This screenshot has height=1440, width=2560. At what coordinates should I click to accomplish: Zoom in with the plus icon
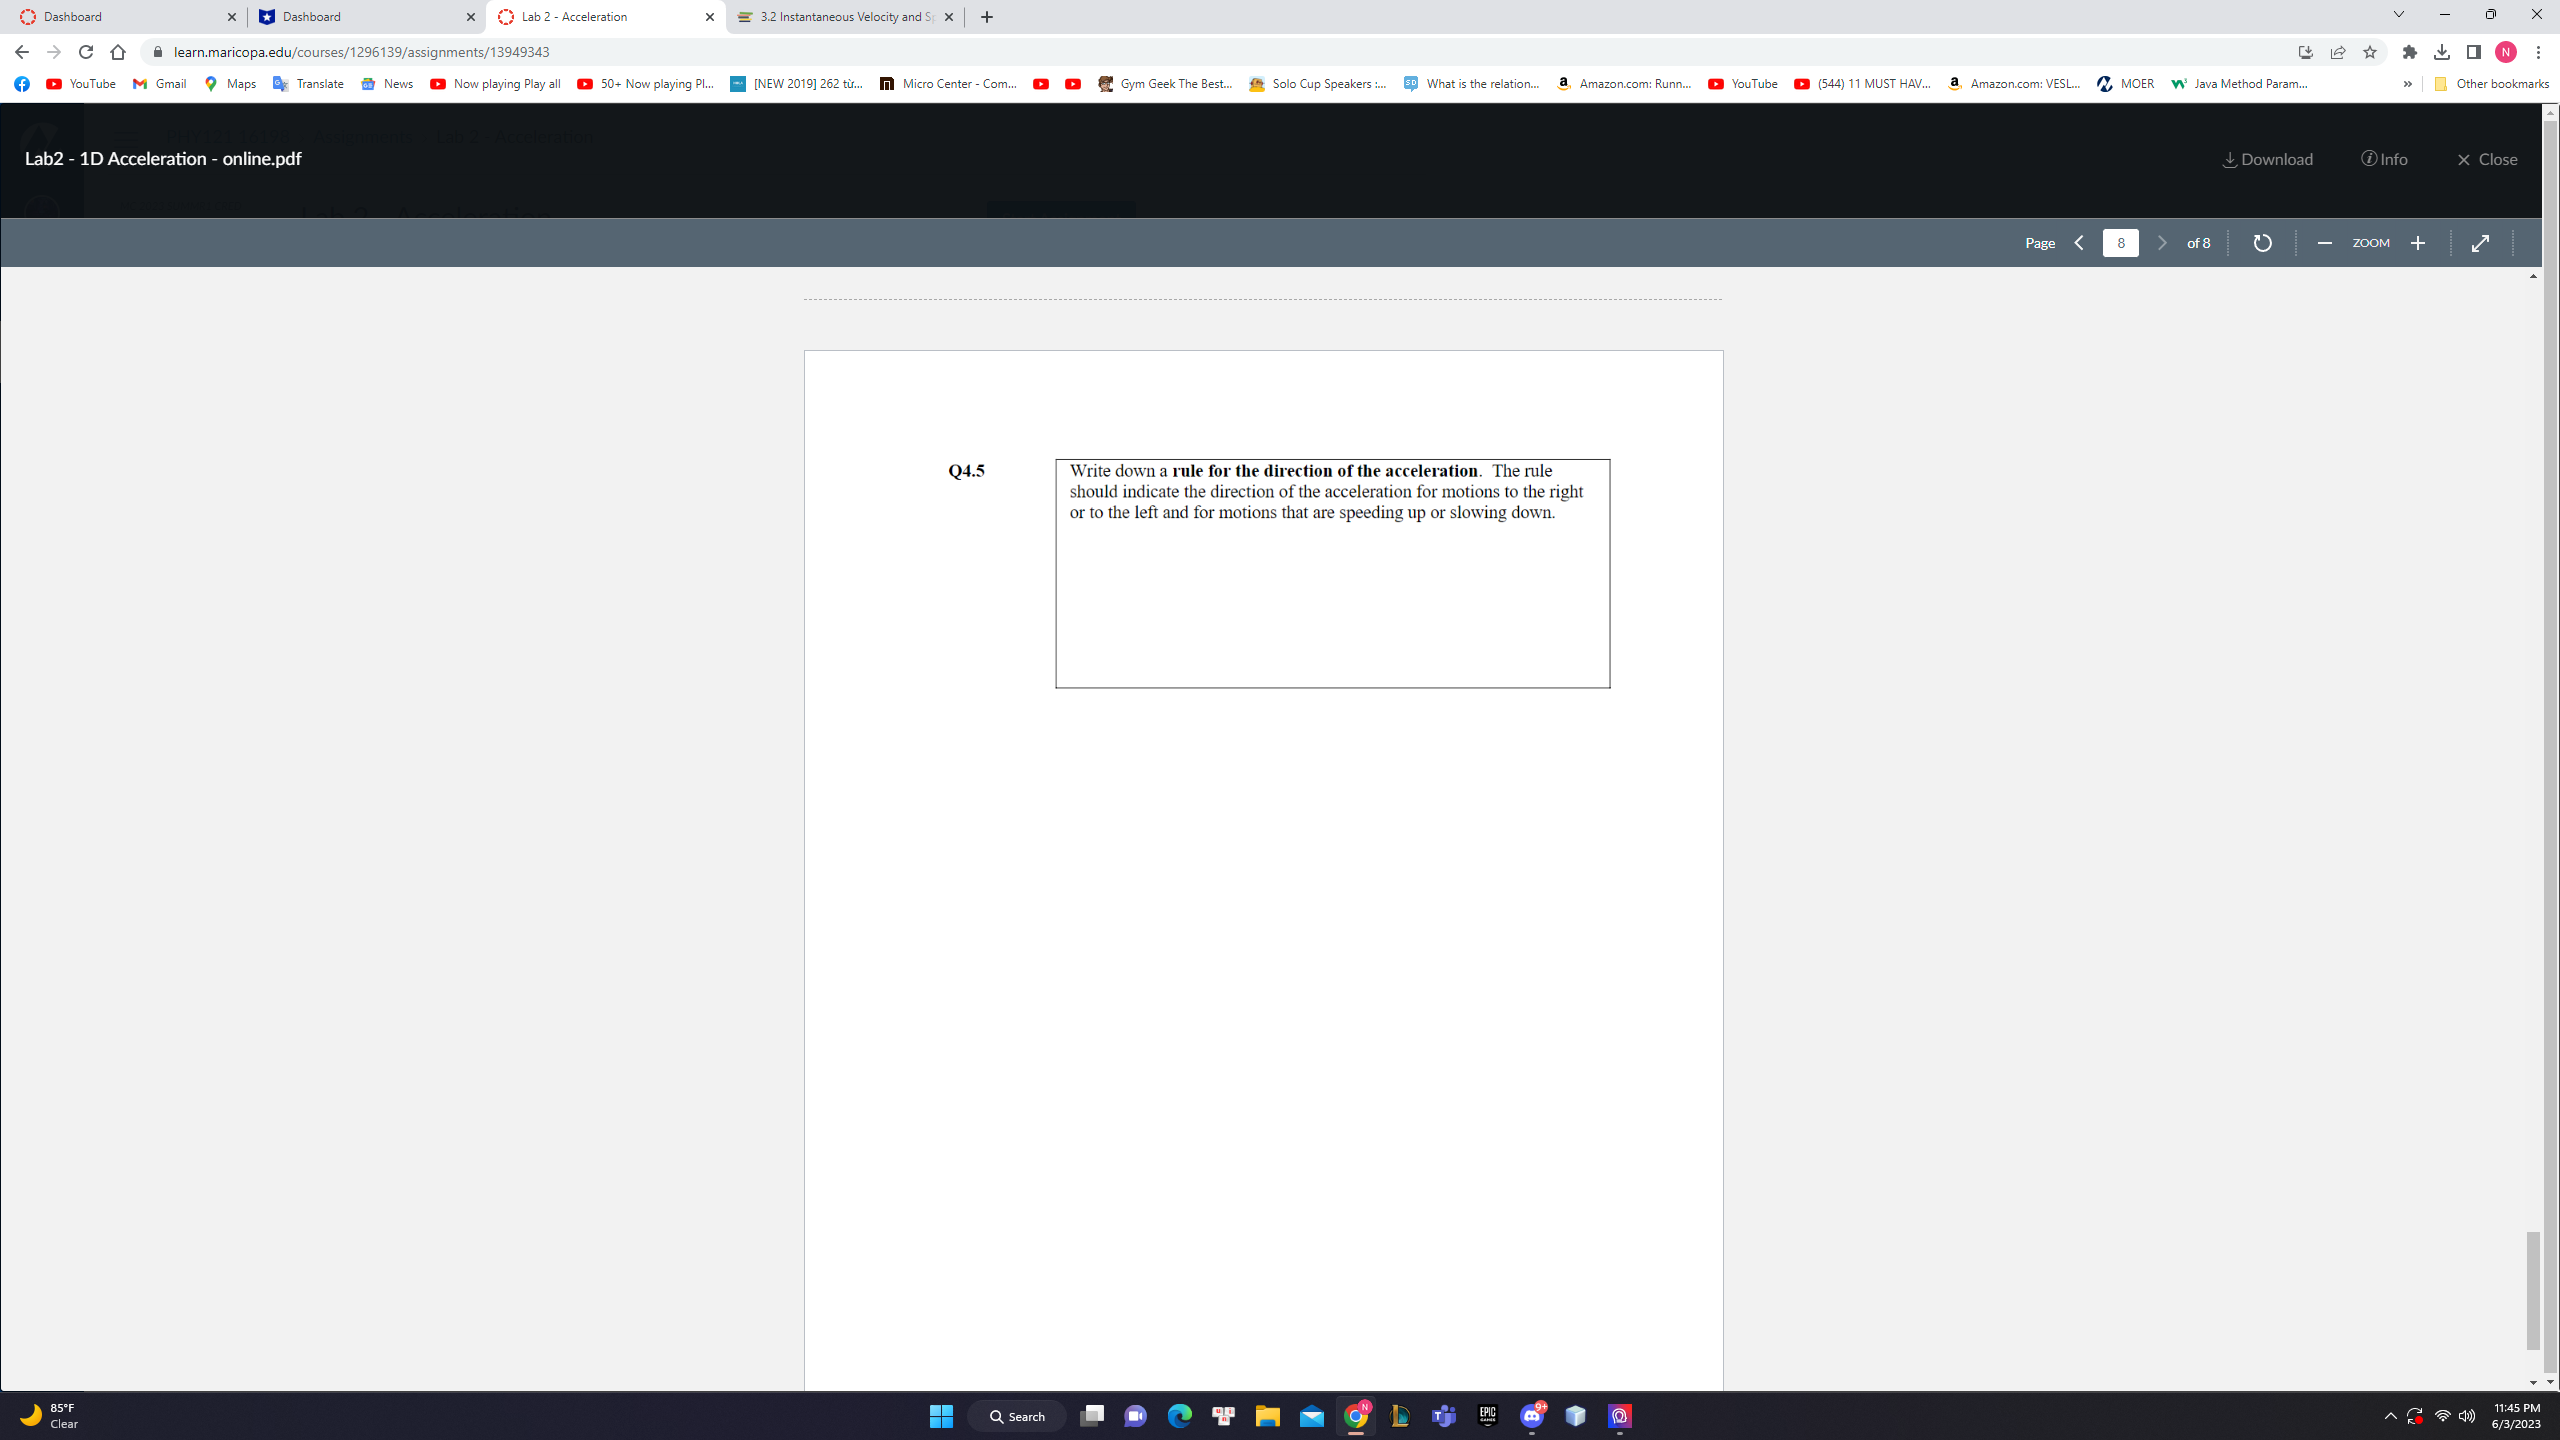pyautogui.click(x=2418, y=243)
